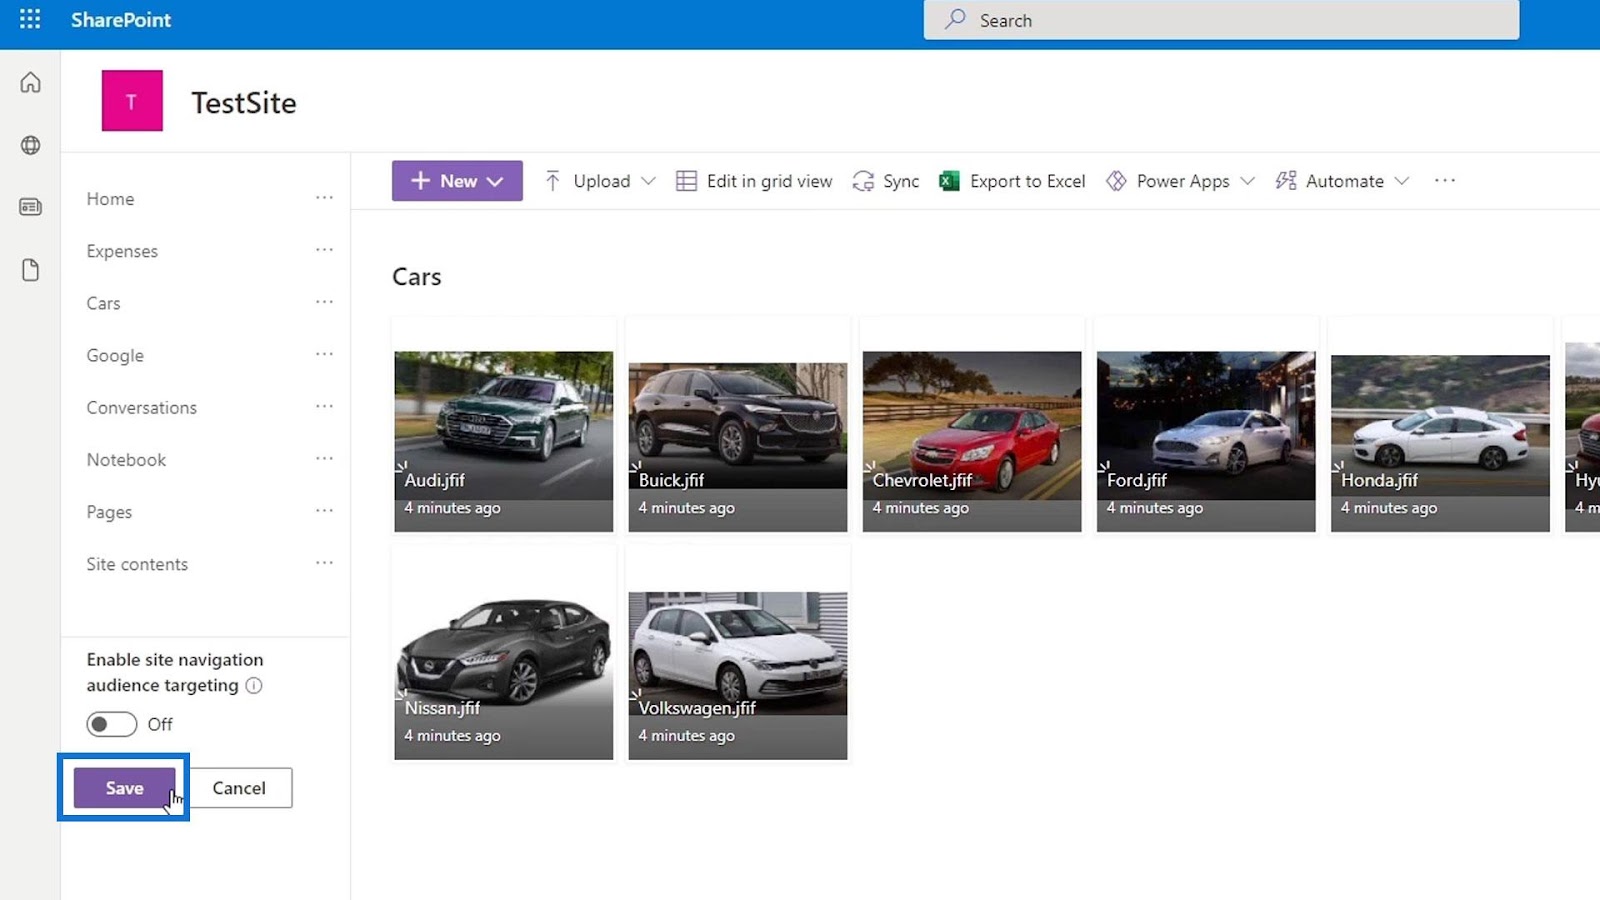The height and width of the screenshot is (900, 1600).
Task: Click the Automate flow icon
Action: click(1285, 181)
